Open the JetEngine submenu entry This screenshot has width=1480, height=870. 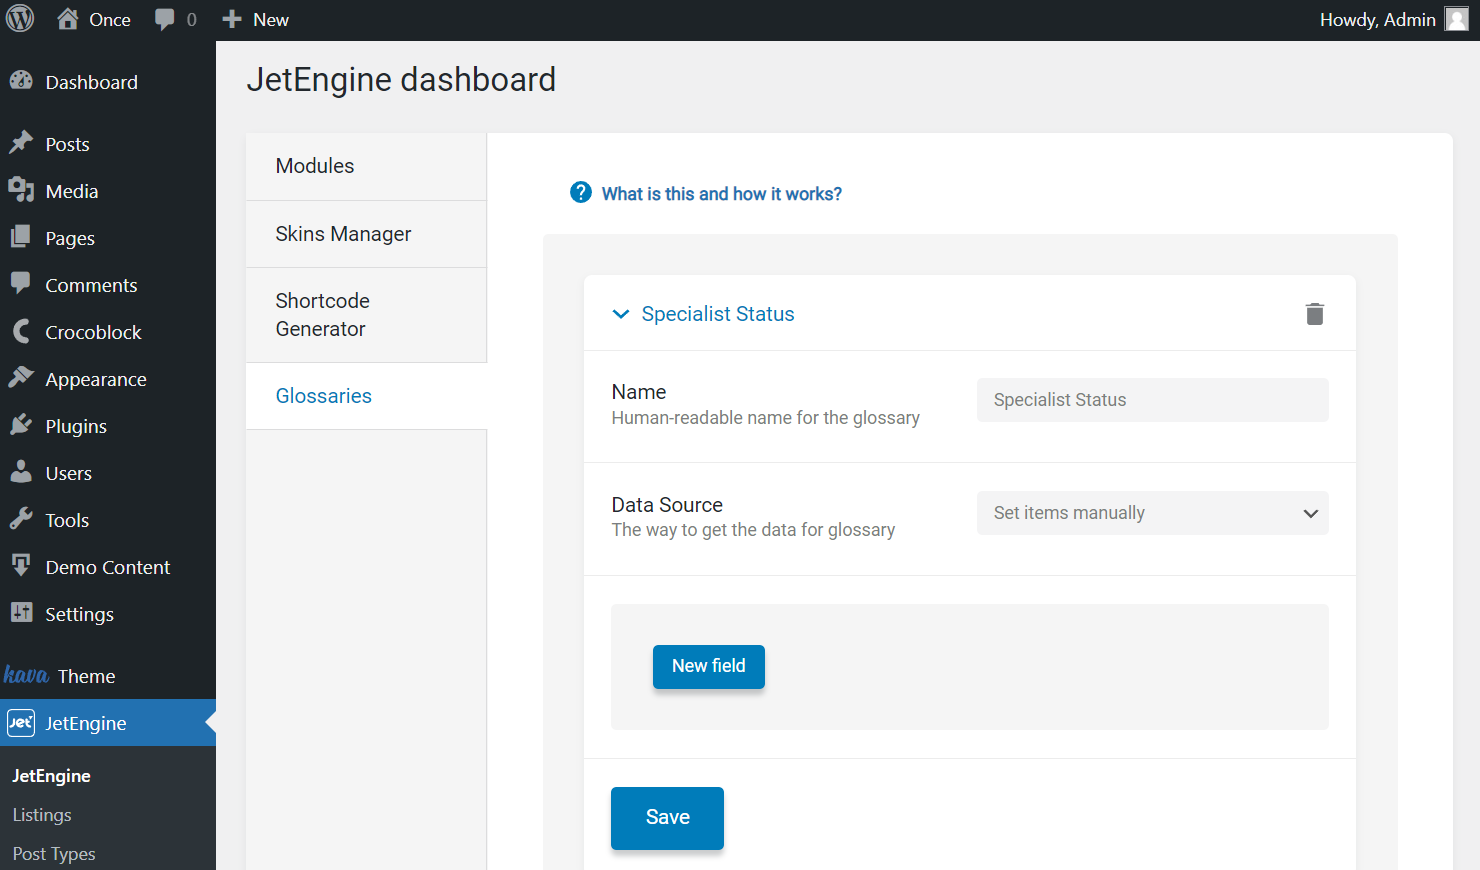click(x=51, y=776)
